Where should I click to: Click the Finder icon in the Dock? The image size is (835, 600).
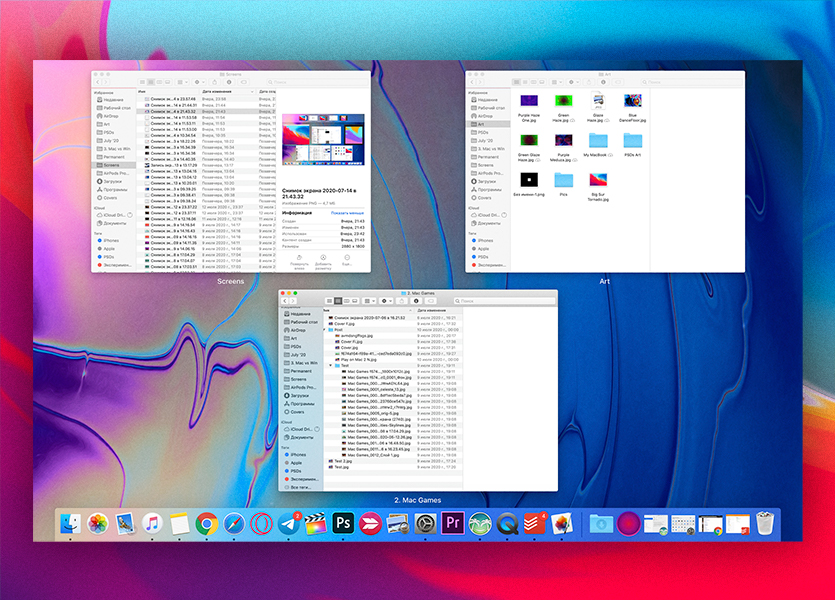(71, 523)
